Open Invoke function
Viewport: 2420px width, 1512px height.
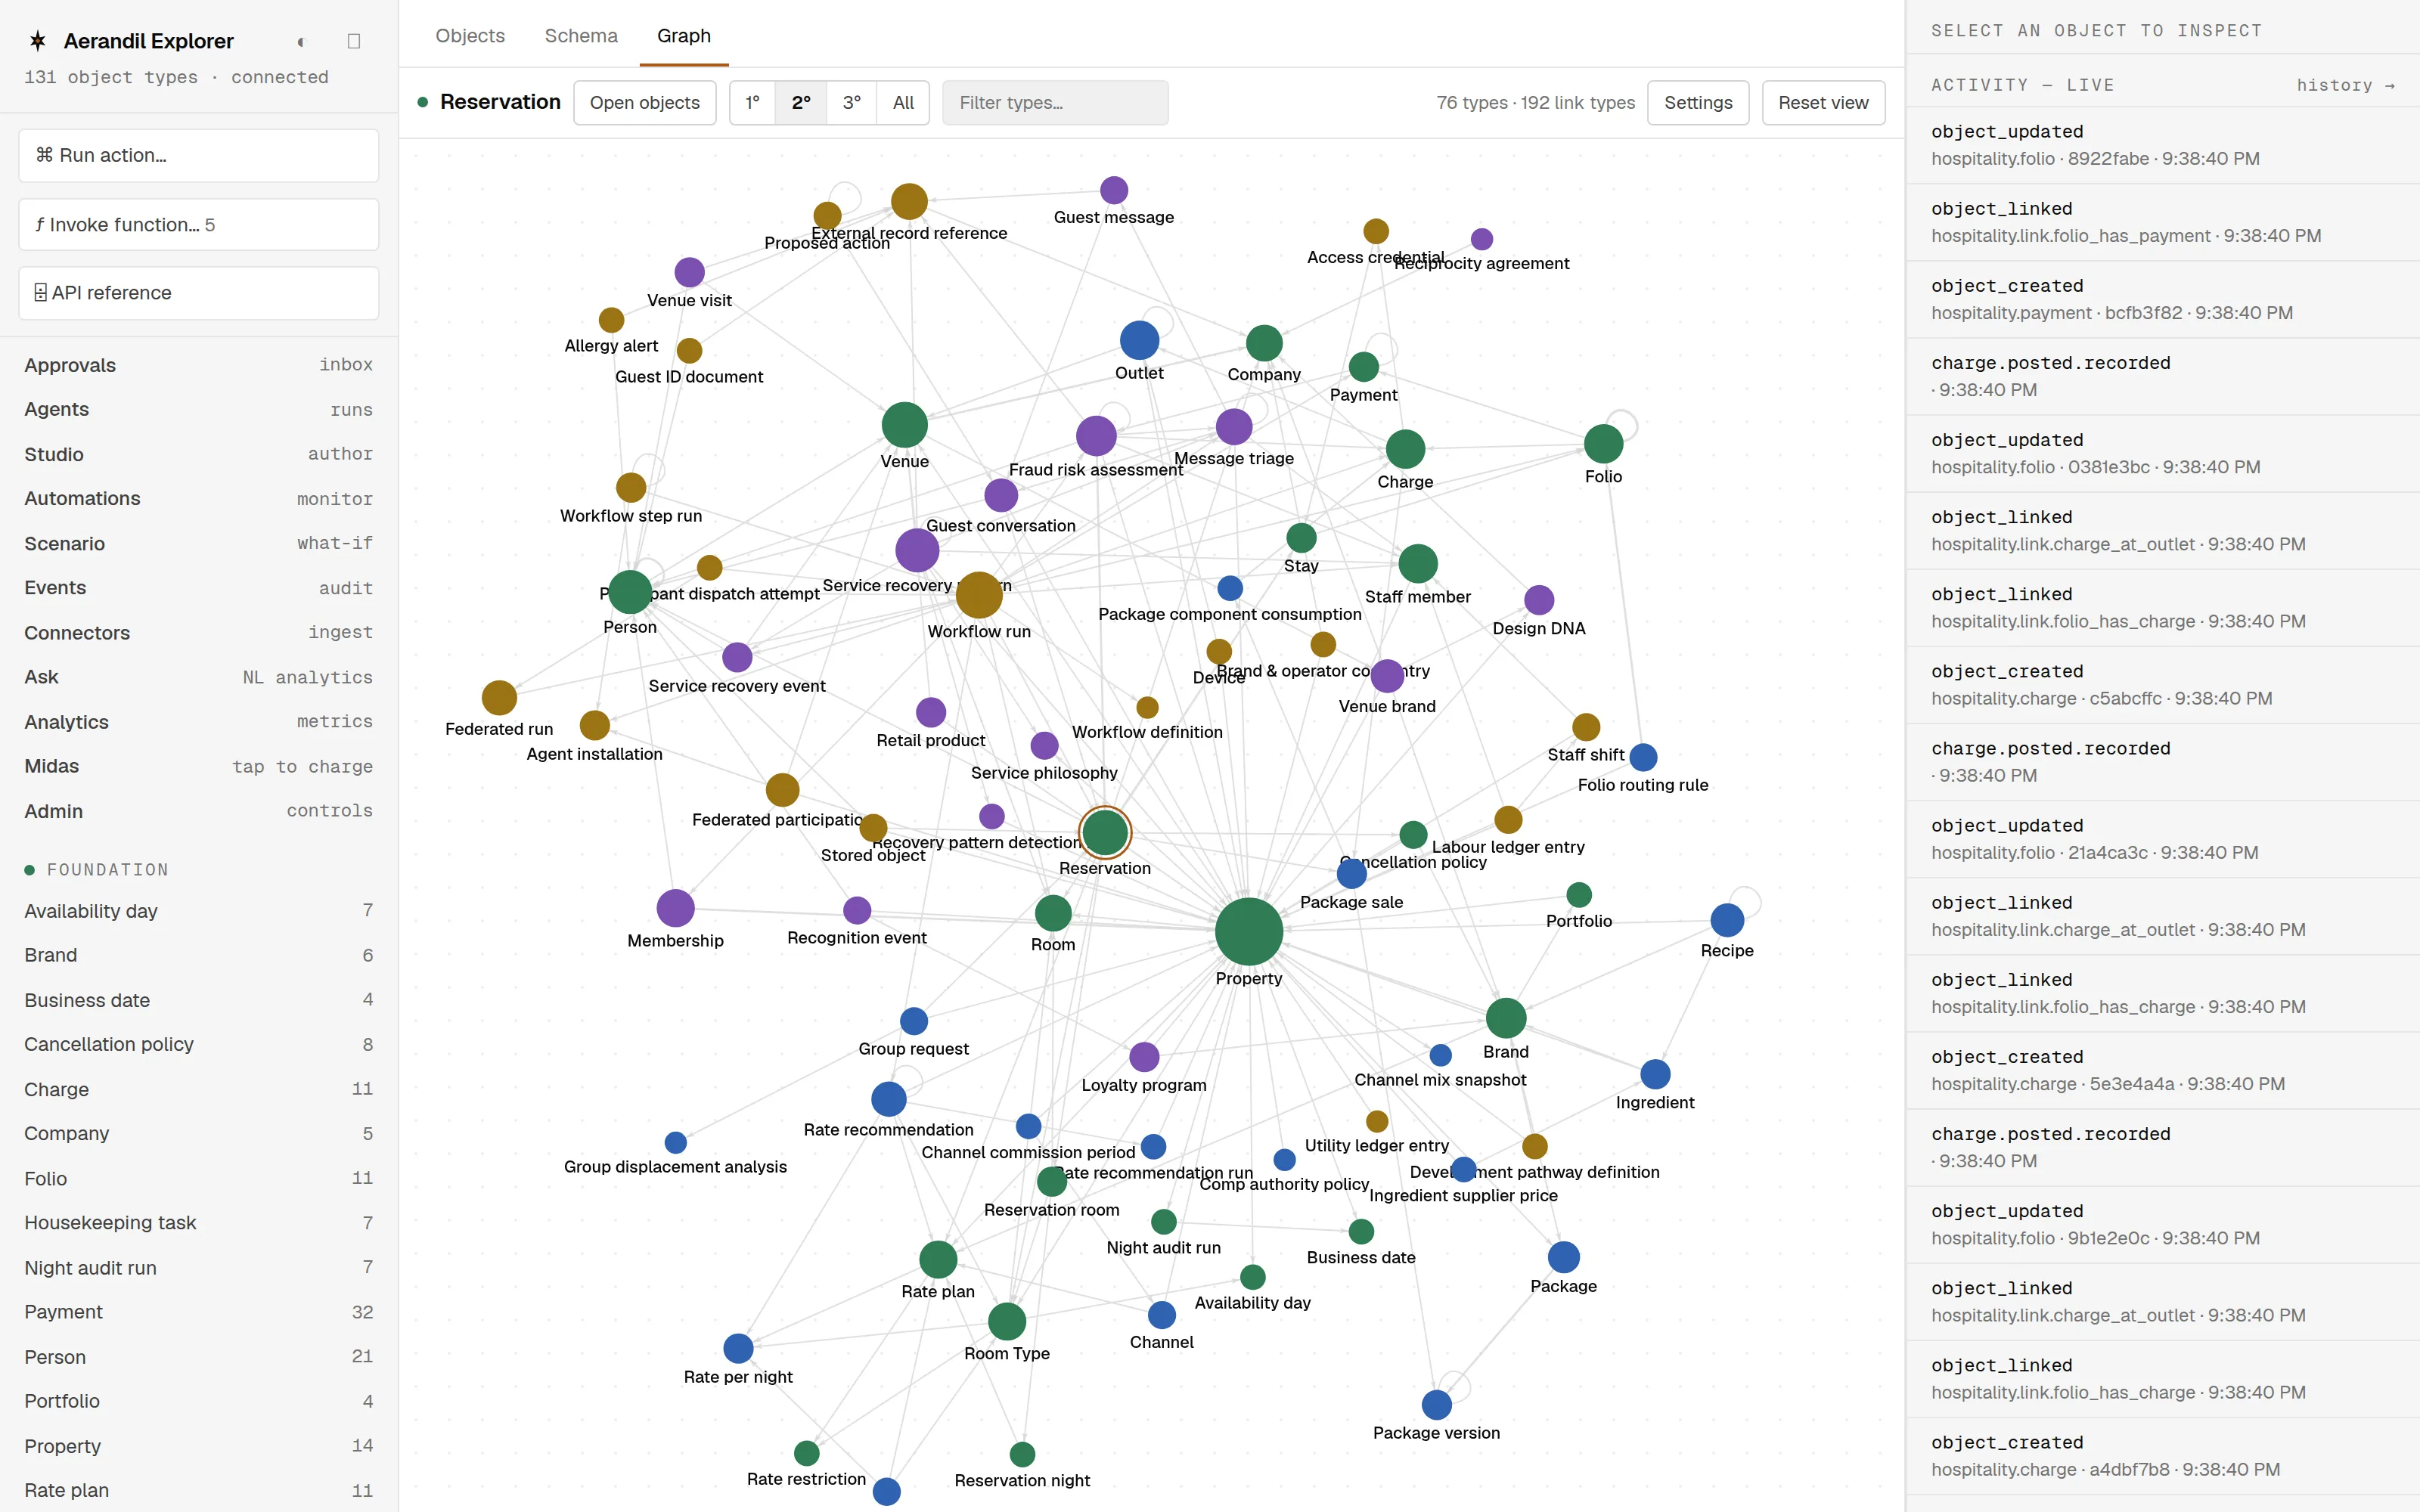[x=198, y=224]
